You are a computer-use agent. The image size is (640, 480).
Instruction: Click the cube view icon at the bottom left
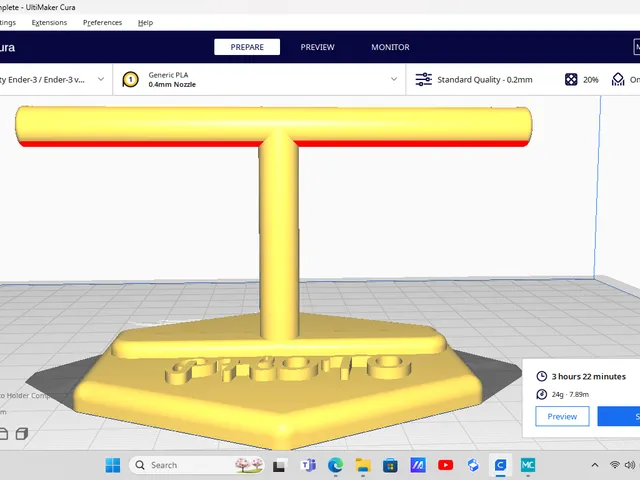(22, 433)
